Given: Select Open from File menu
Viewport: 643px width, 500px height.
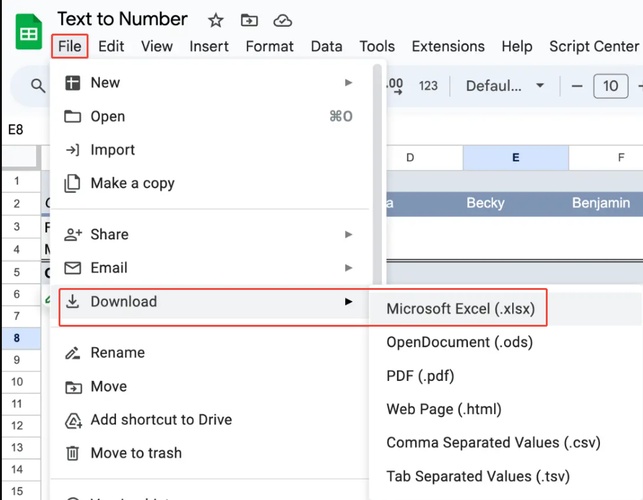Looking at the screenshot, I should click(x=209, y=116).
